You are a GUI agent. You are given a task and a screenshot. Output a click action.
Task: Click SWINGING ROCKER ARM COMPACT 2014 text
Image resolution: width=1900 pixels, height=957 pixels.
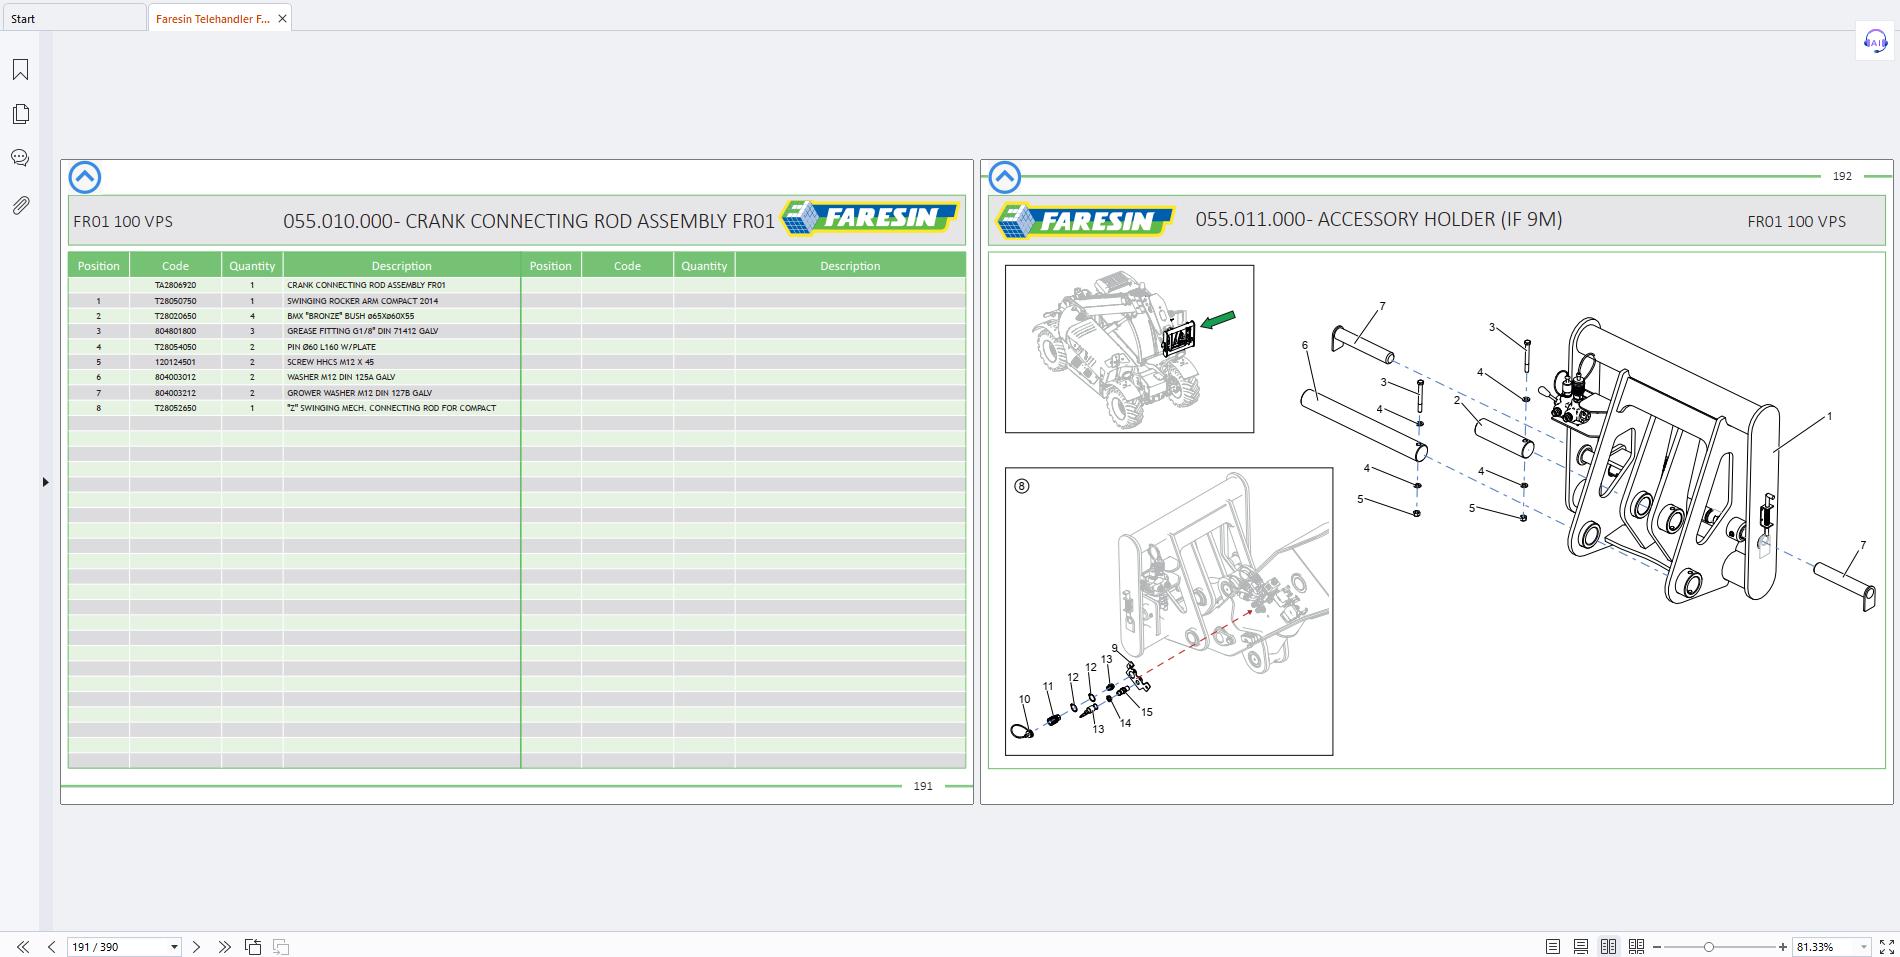point(362,300)
